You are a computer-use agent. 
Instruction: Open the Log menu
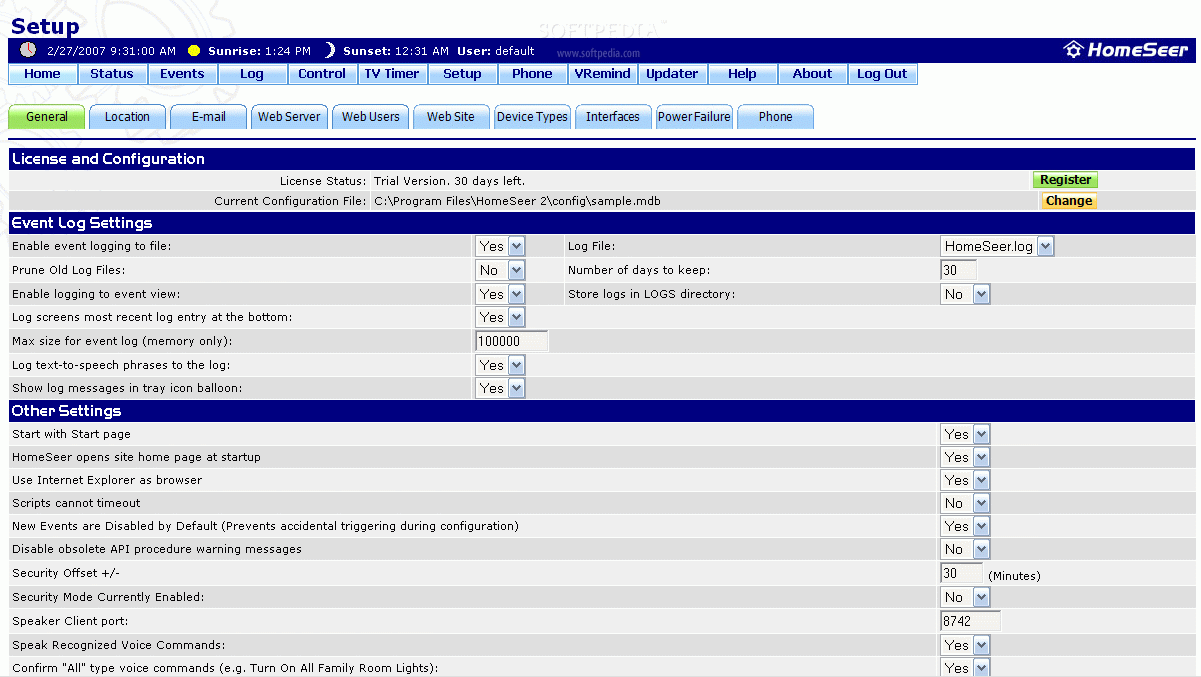(x=252, y=74)
